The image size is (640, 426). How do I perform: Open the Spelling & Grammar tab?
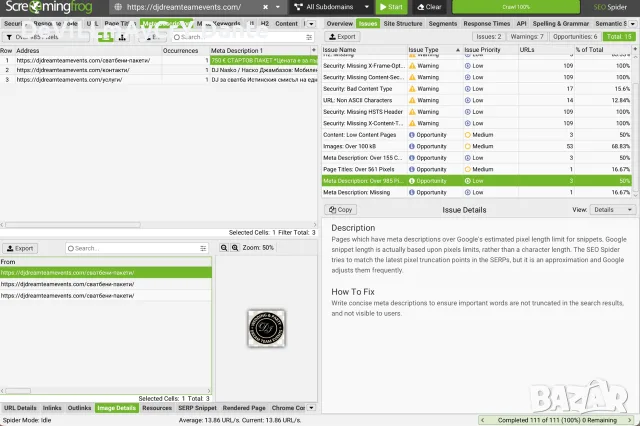[x=560, y=24]
